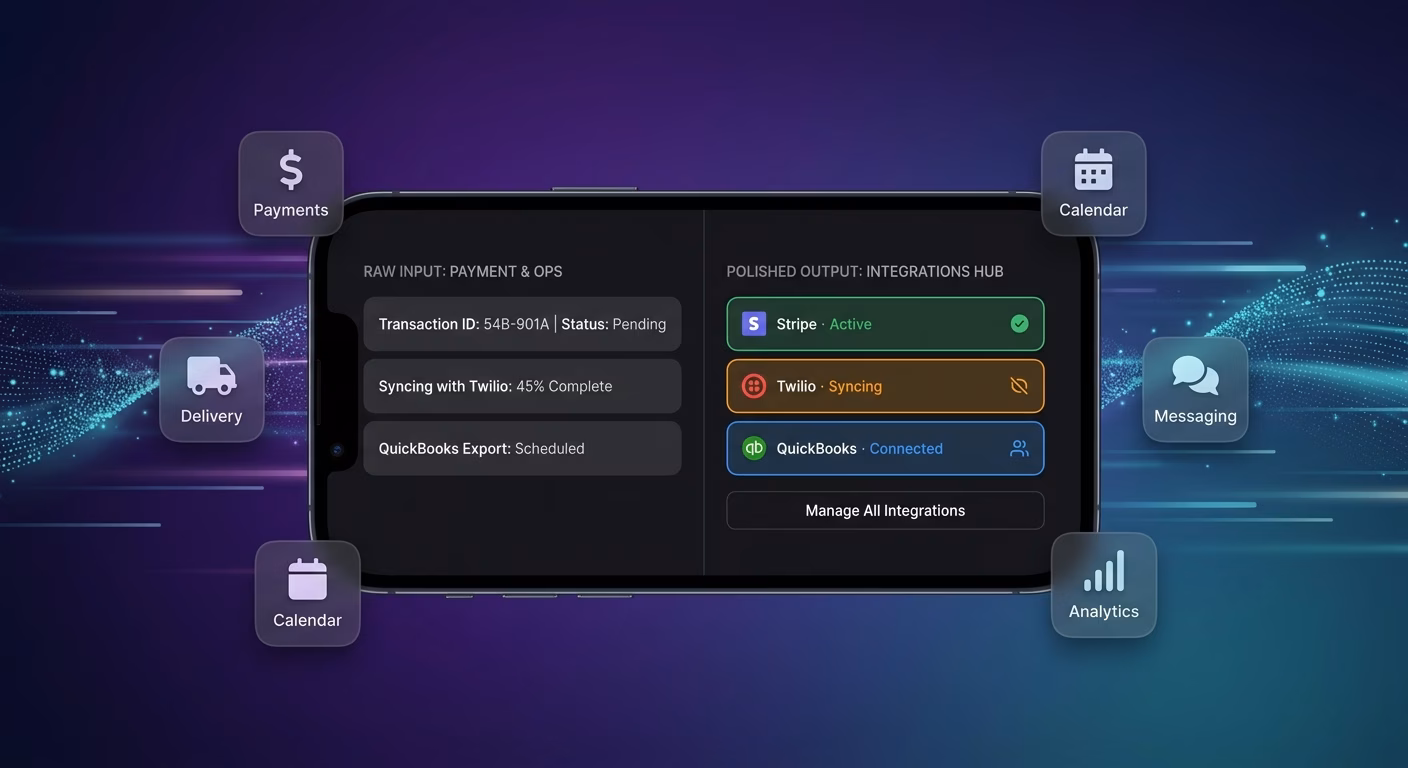Click the QuickBooks green logo icon
The width and height of the screenshot is (1408, 768).
754,448
